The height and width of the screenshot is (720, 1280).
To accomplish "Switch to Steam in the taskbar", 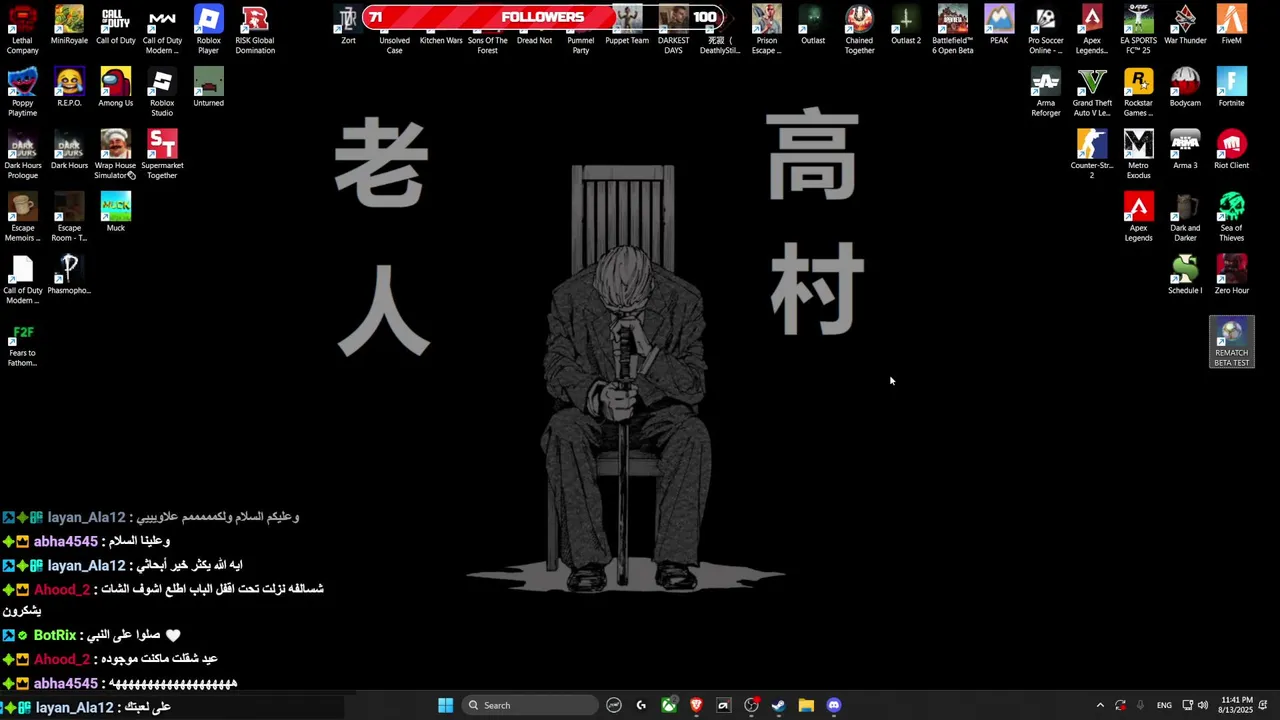I will (778, 705).
